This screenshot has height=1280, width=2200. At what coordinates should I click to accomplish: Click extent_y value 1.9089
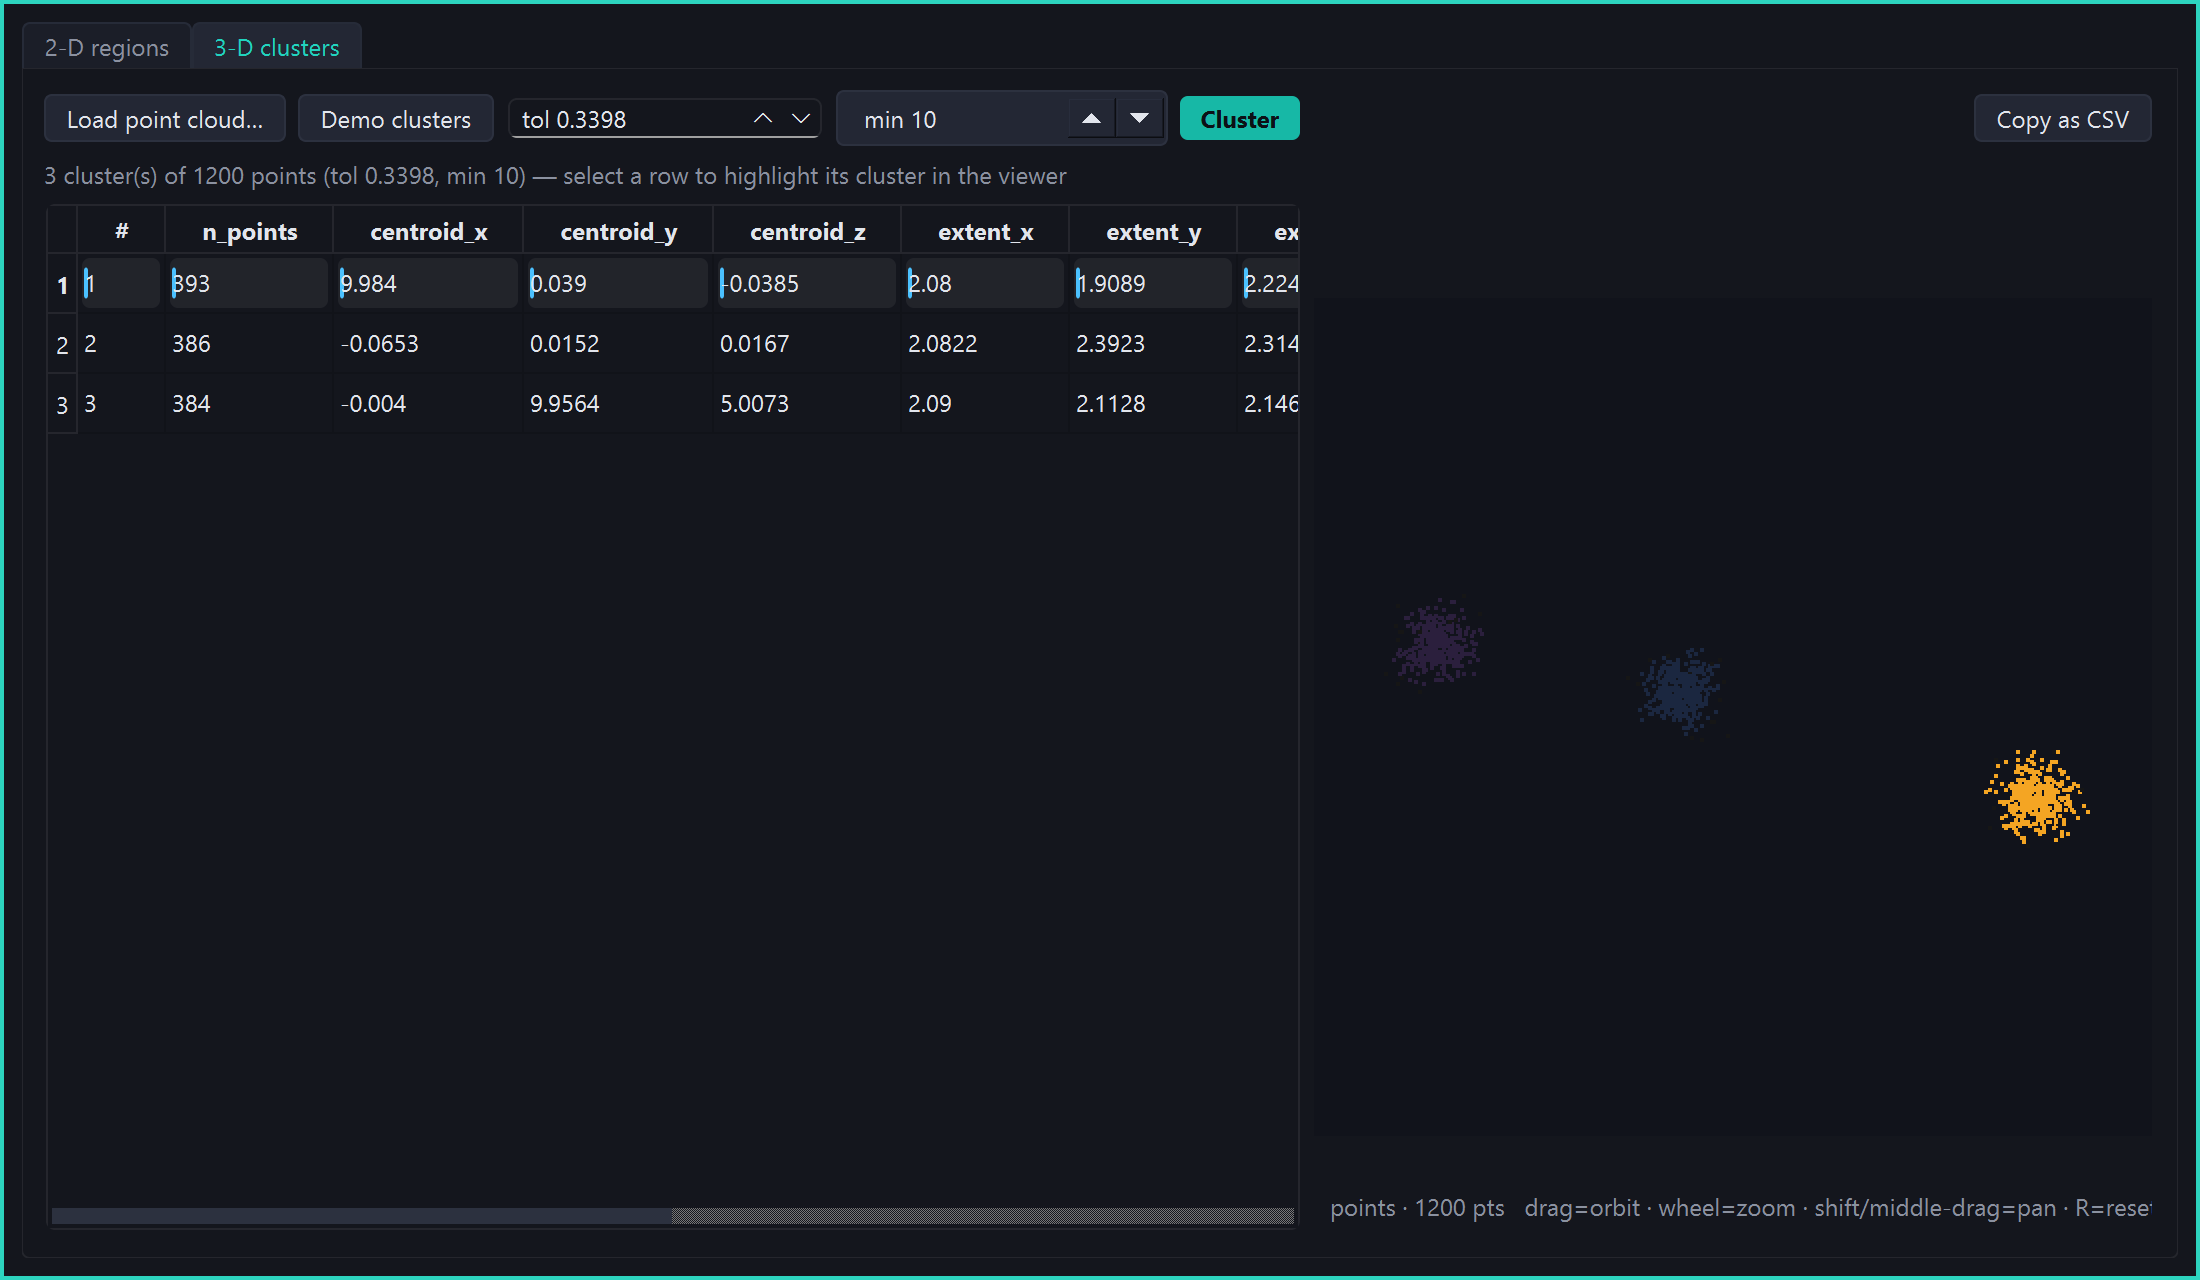1153,283
